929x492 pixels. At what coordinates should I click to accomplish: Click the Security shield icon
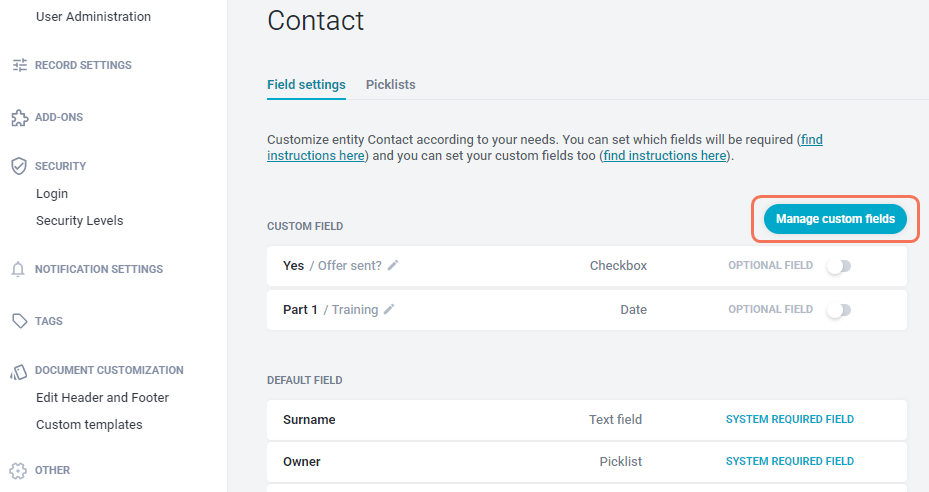19,166
